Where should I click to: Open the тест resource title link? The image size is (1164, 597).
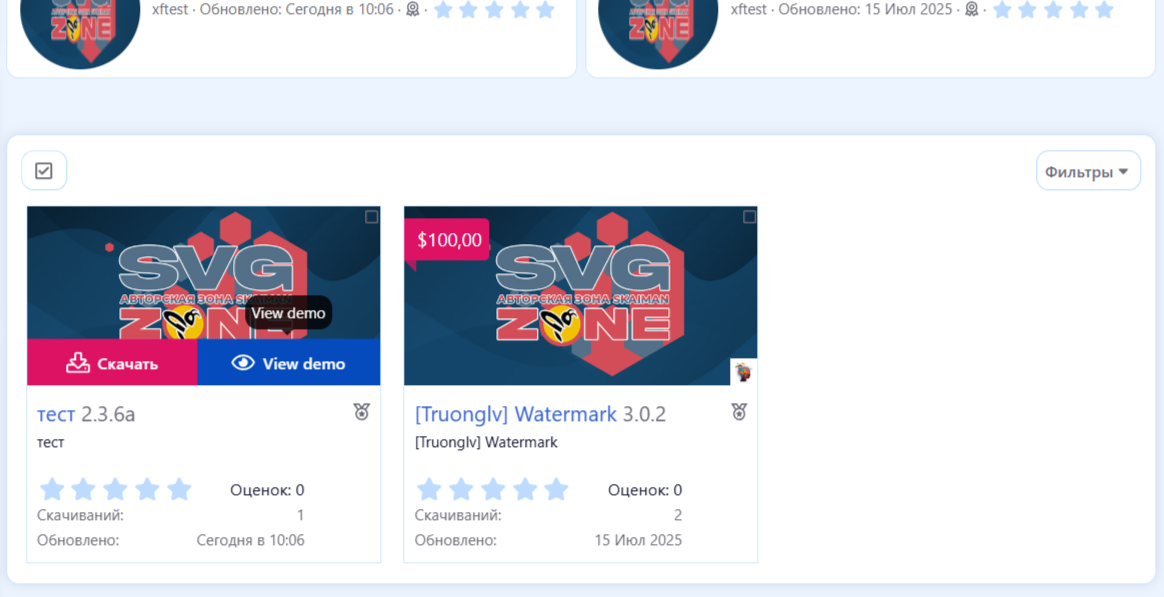pos(56,414)
